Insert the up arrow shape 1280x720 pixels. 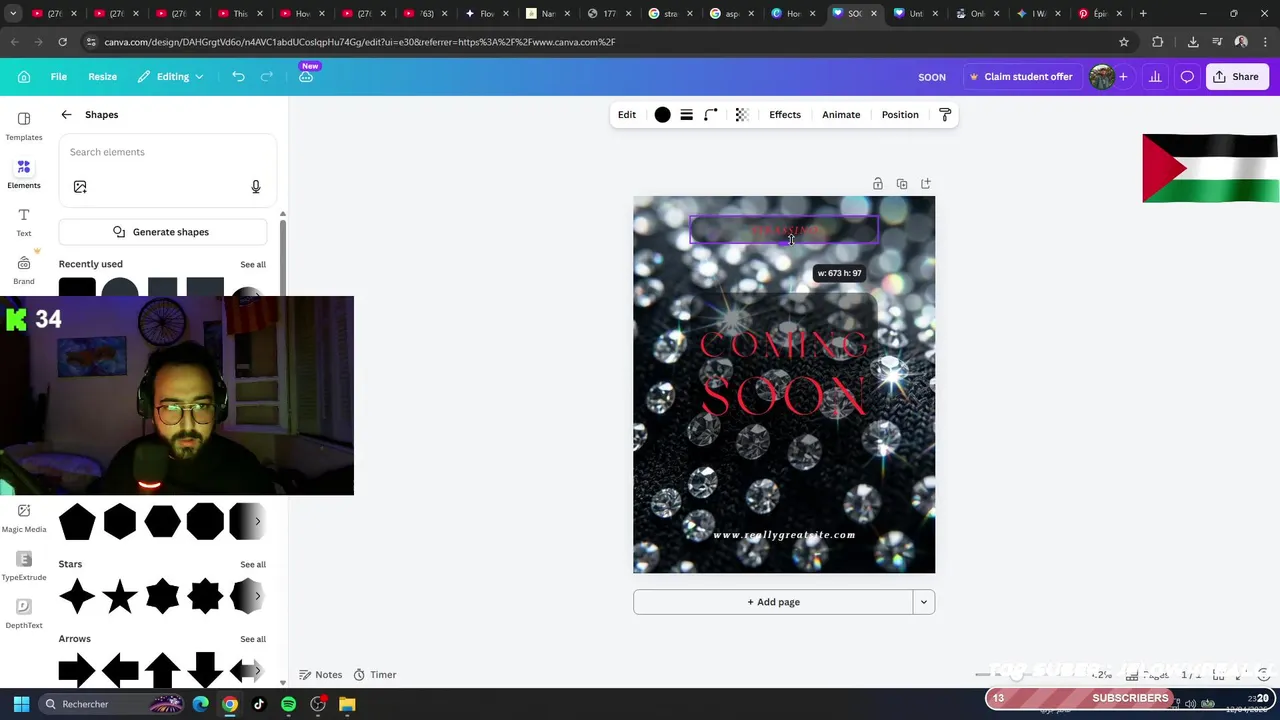coord(162,671)
